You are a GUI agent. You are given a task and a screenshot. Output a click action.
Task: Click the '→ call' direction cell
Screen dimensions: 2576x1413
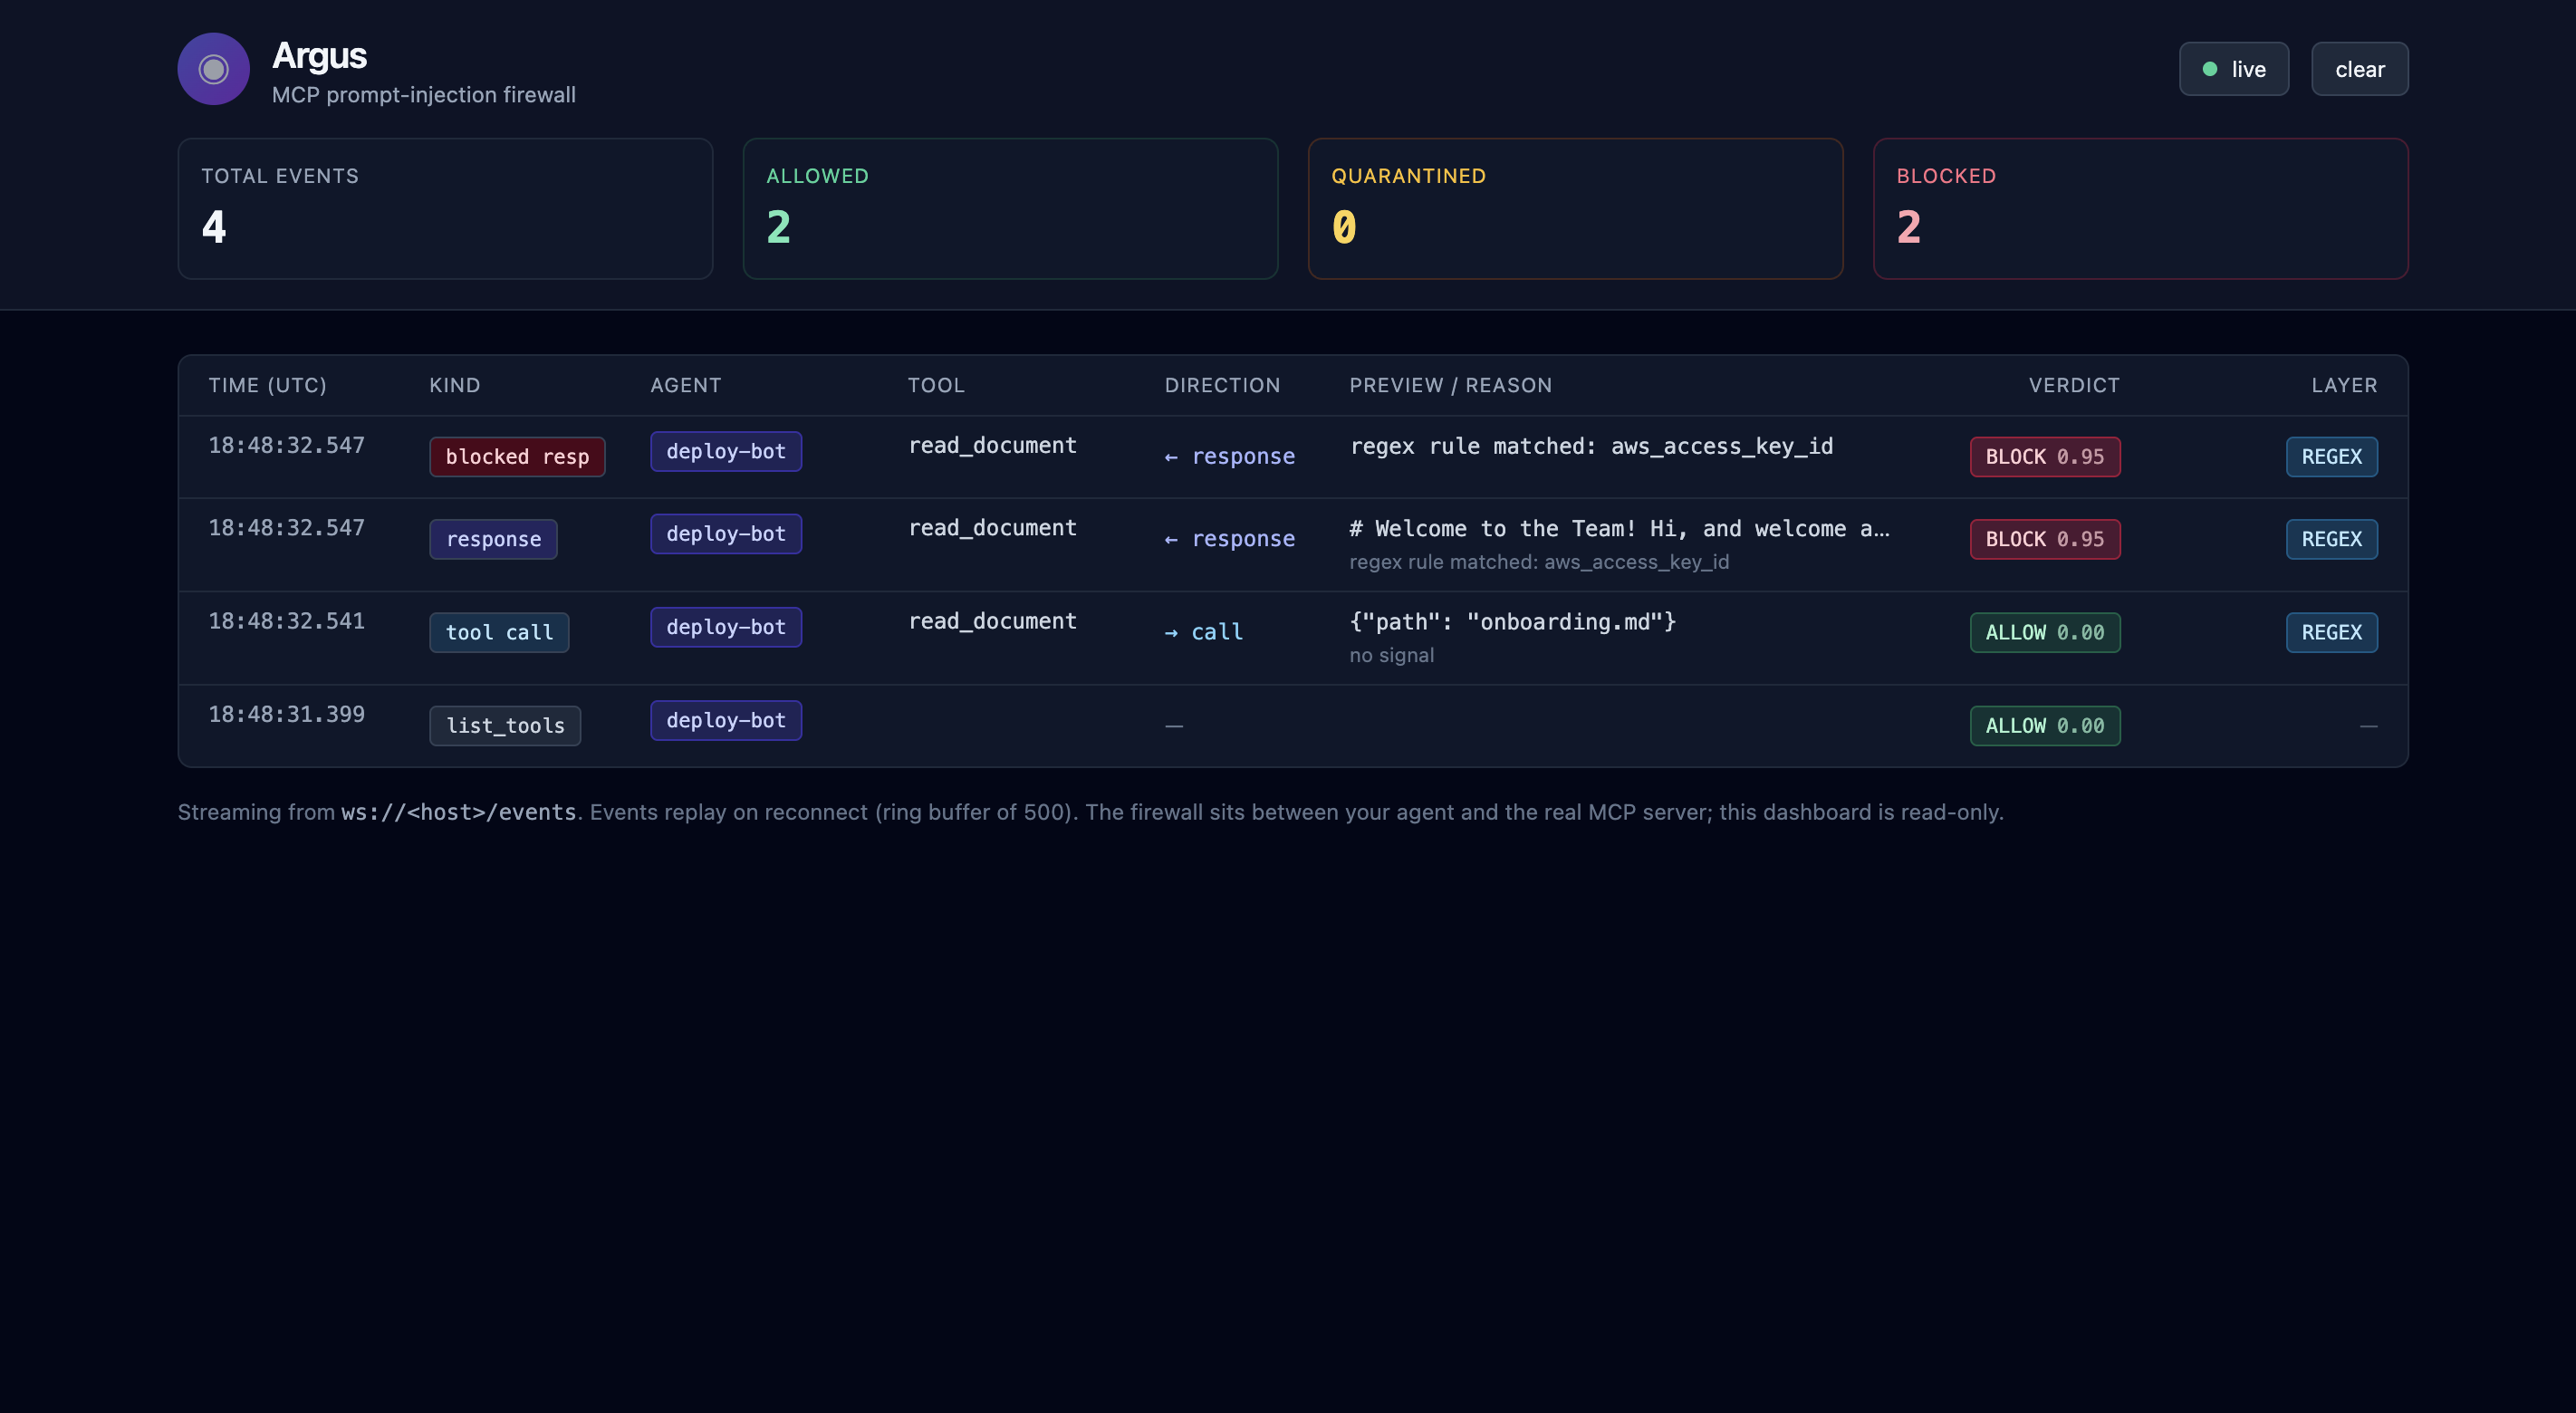(1204, 632)
